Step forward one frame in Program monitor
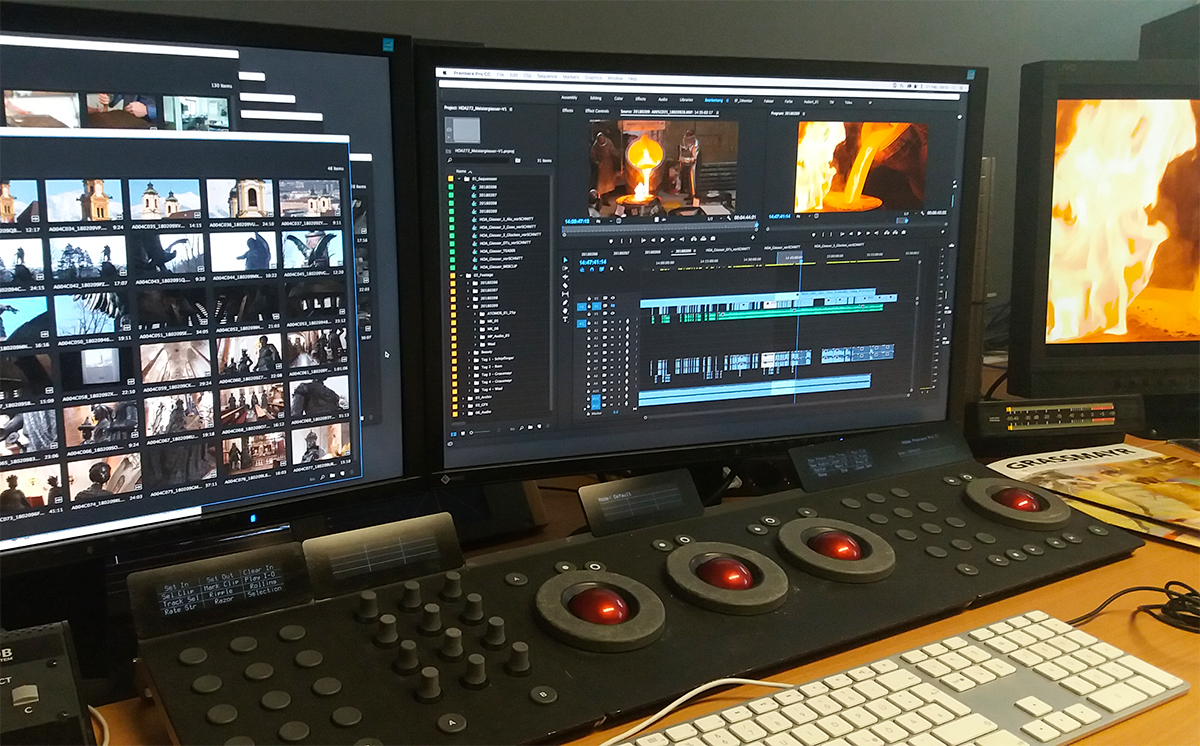This screenshot has width=1200, height=746. click(868, 234)
